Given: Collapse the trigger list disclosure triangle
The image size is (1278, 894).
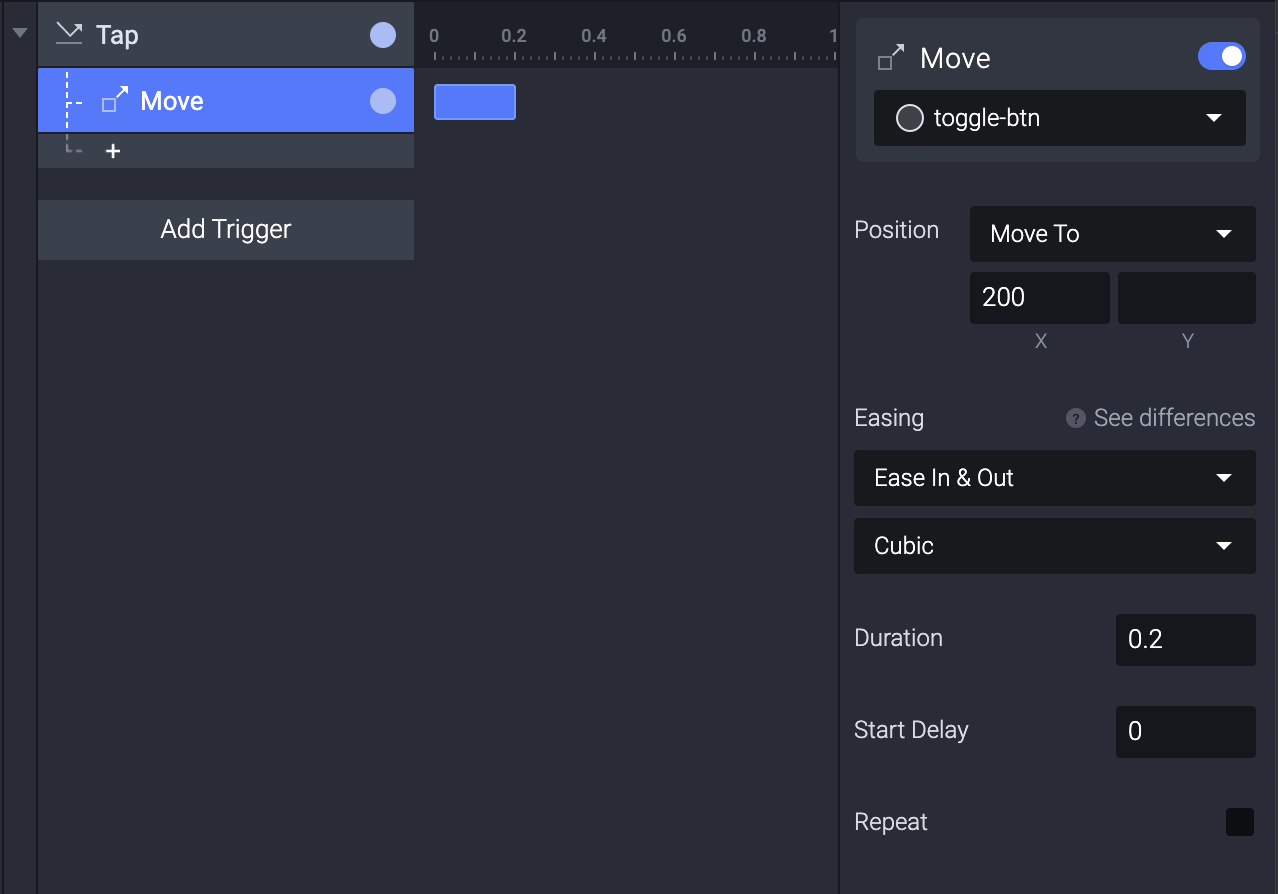Looking at the screenshot, I should click(19, 33).
